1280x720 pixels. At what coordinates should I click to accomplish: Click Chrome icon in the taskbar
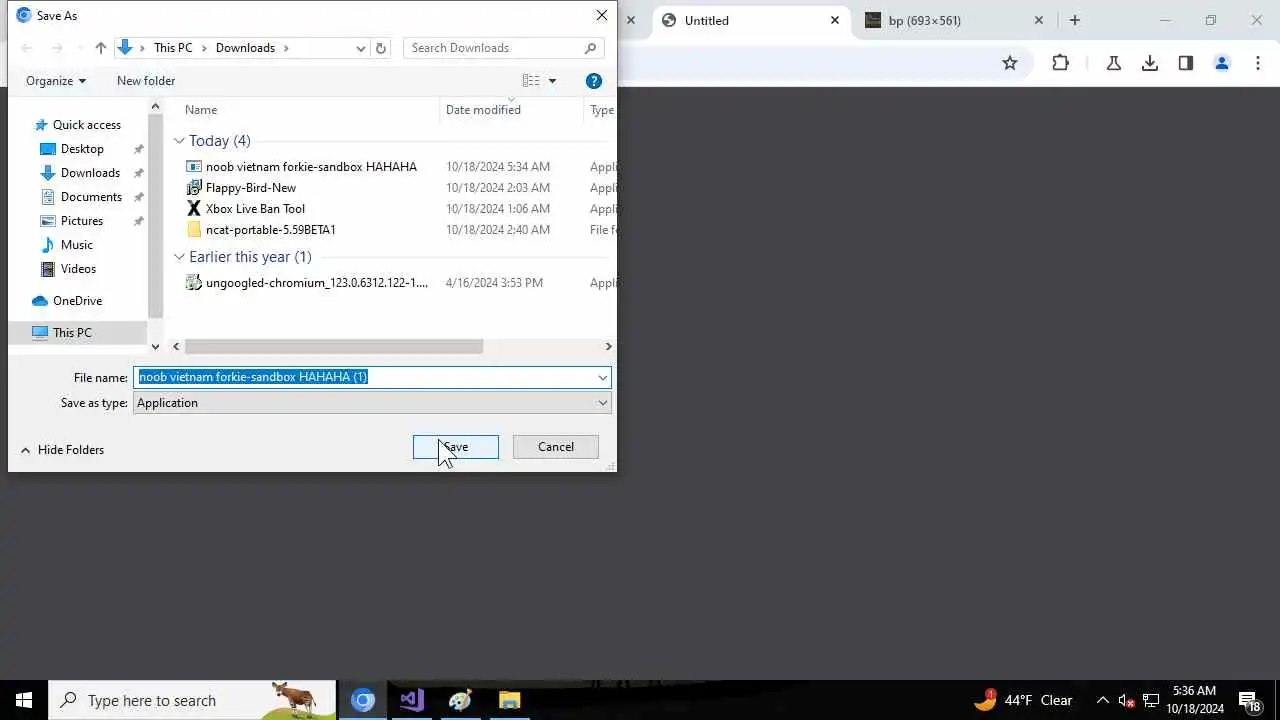(x=363, y=700)
